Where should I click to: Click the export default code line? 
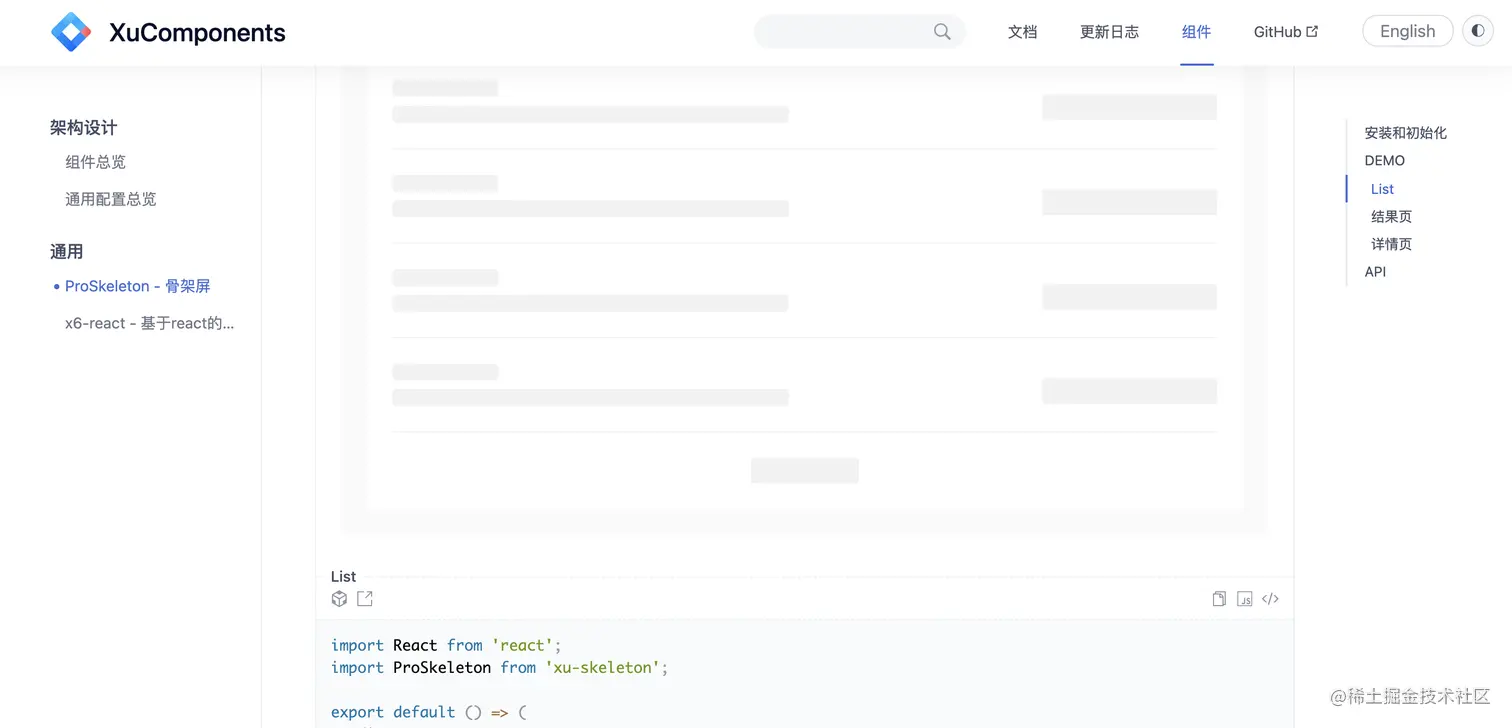pyautogui.click(x=429, y=712)
